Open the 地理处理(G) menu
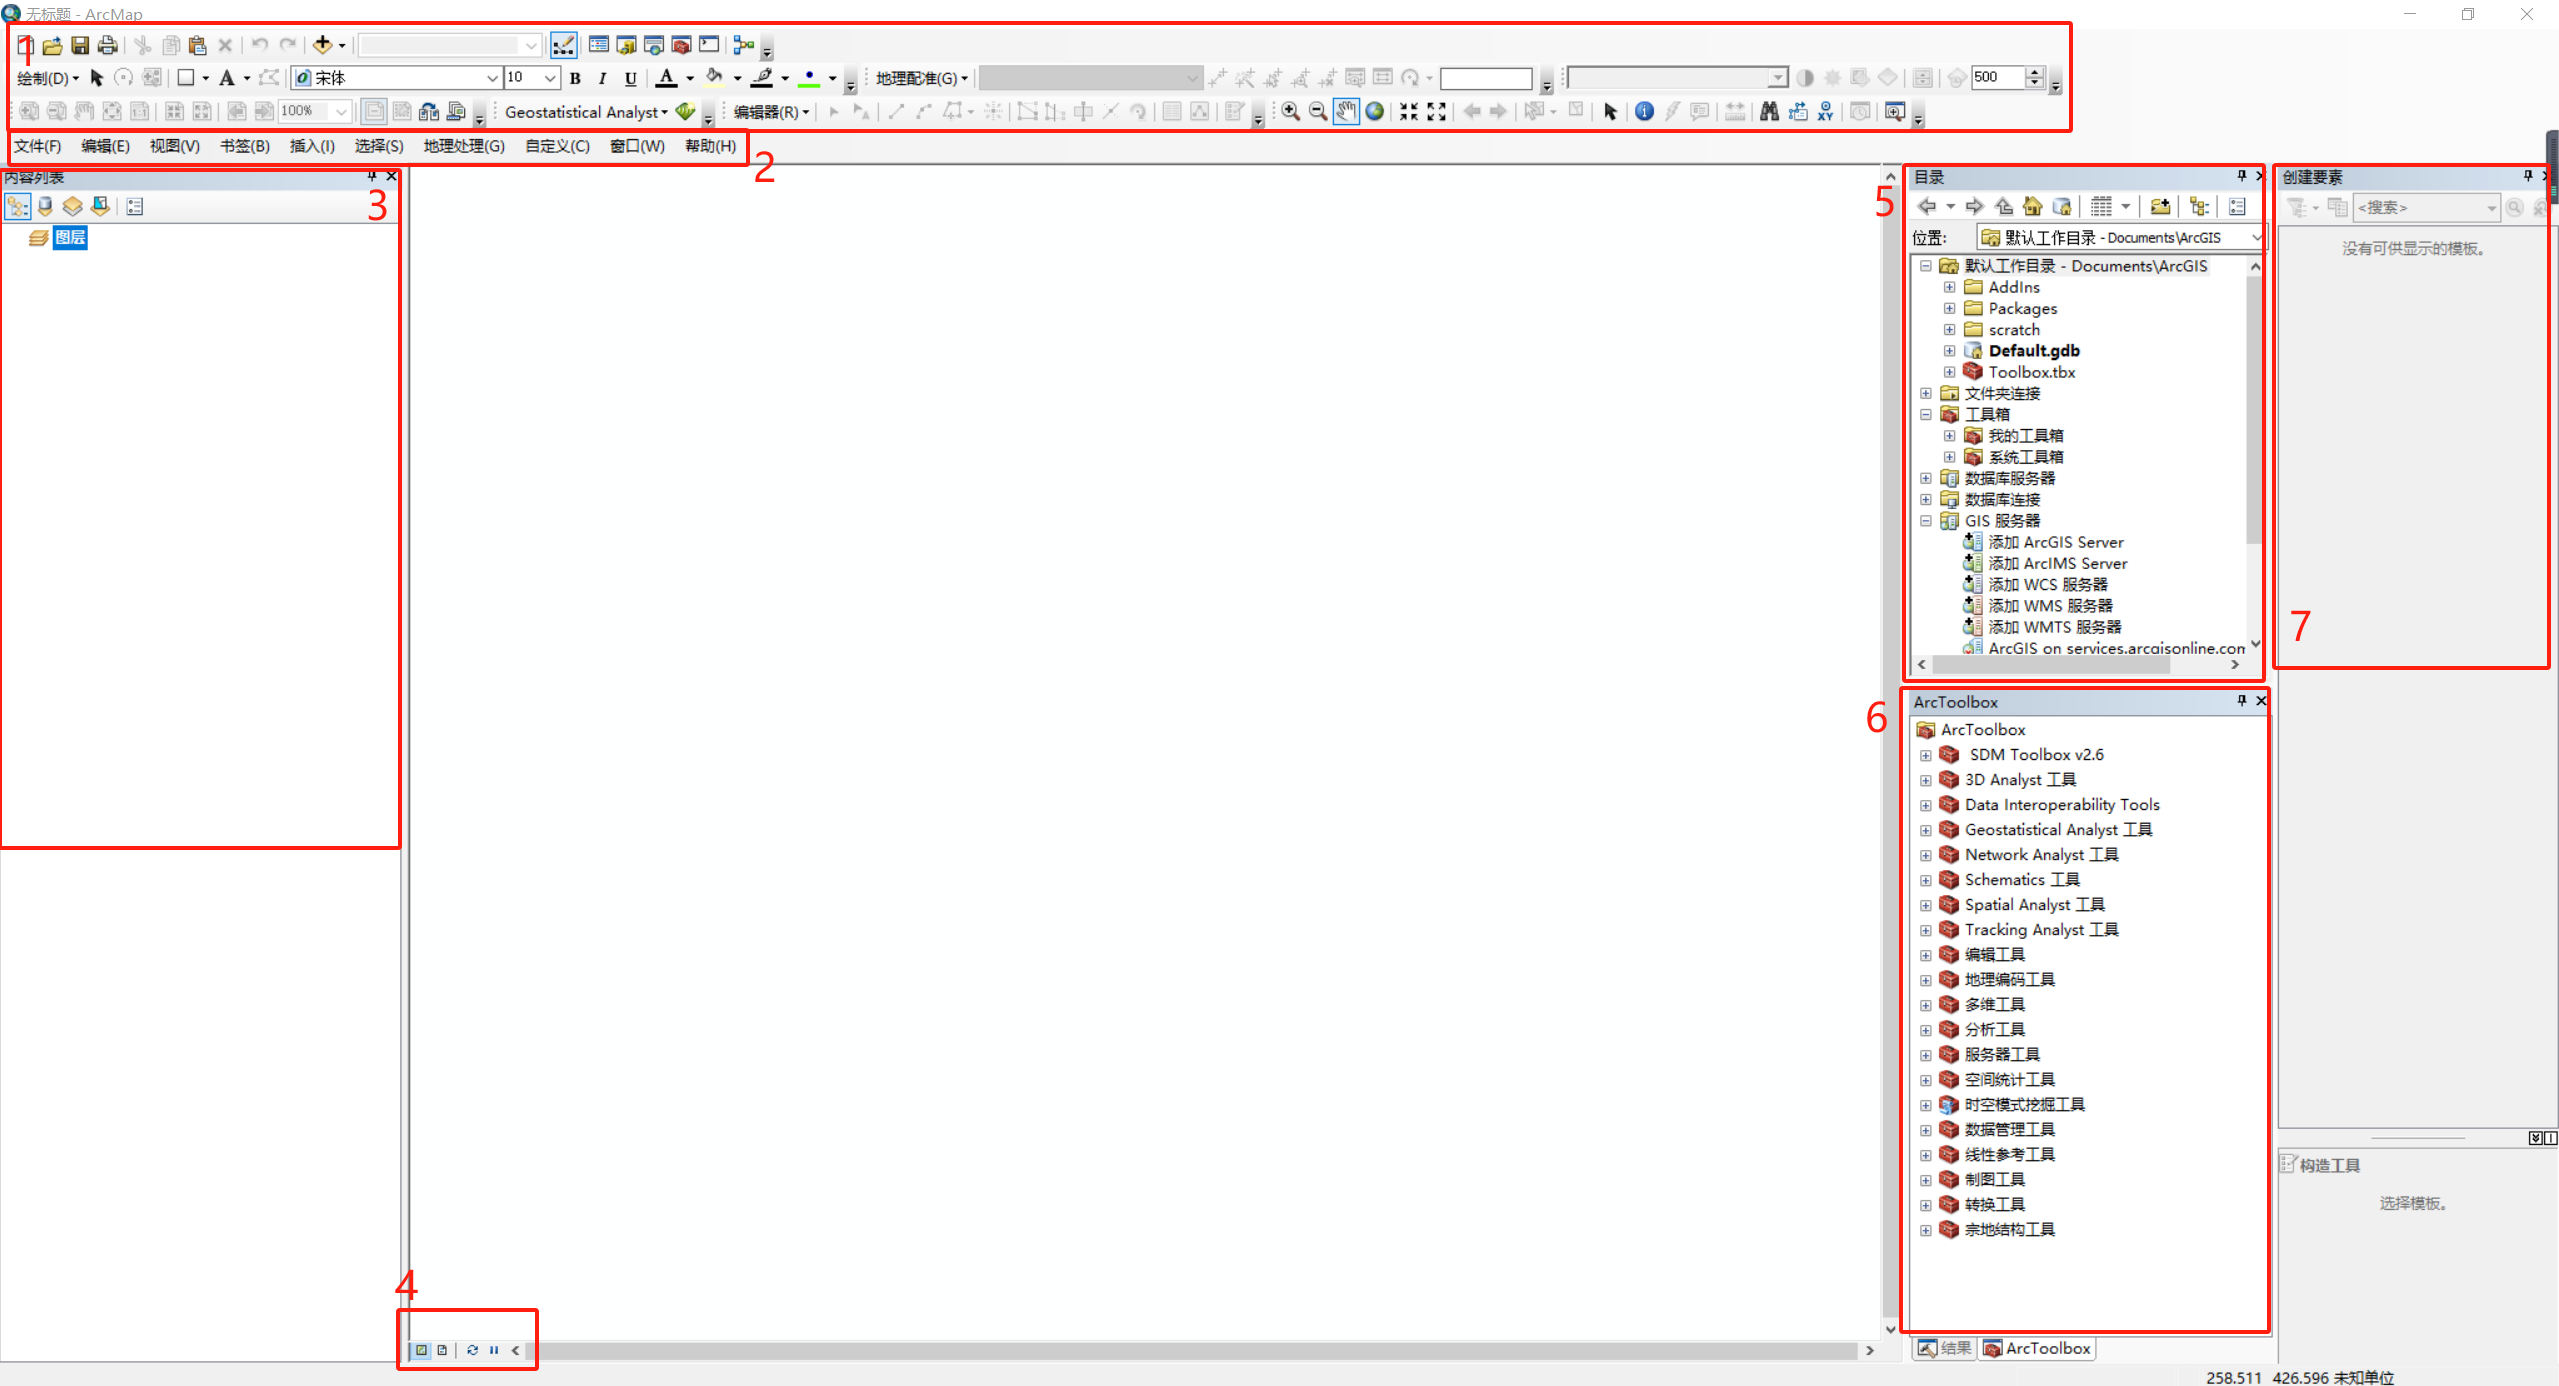The image size is (2559, 1386). coord(464,146)
